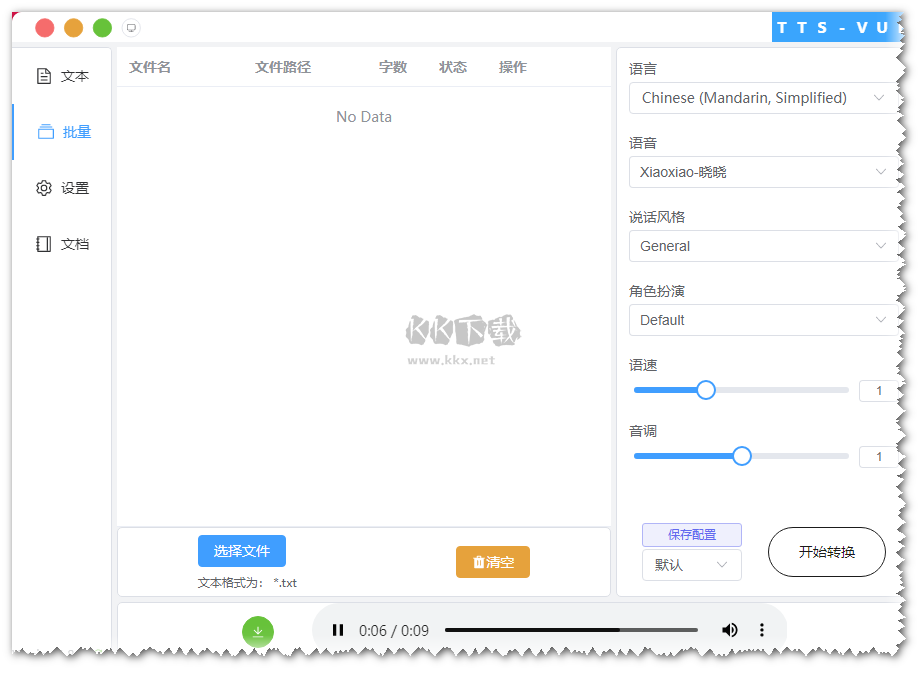The image size is (924, 674).
Task: Click the 音调 pitch value input field
Action: (878, 457)
